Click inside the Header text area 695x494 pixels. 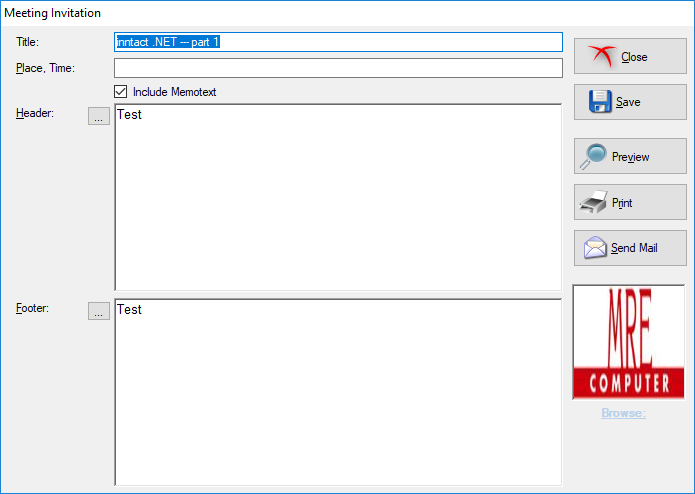pyautogui.click(x=338, y=197)
